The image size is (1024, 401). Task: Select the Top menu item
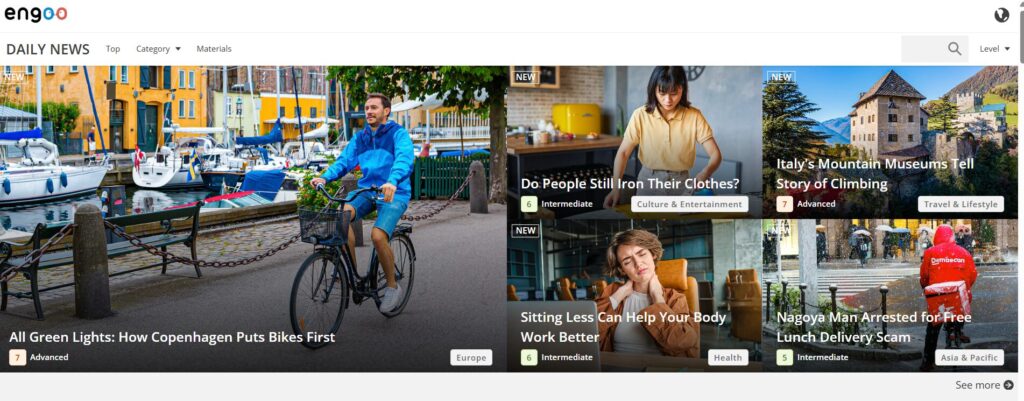(x=113, y=49)
